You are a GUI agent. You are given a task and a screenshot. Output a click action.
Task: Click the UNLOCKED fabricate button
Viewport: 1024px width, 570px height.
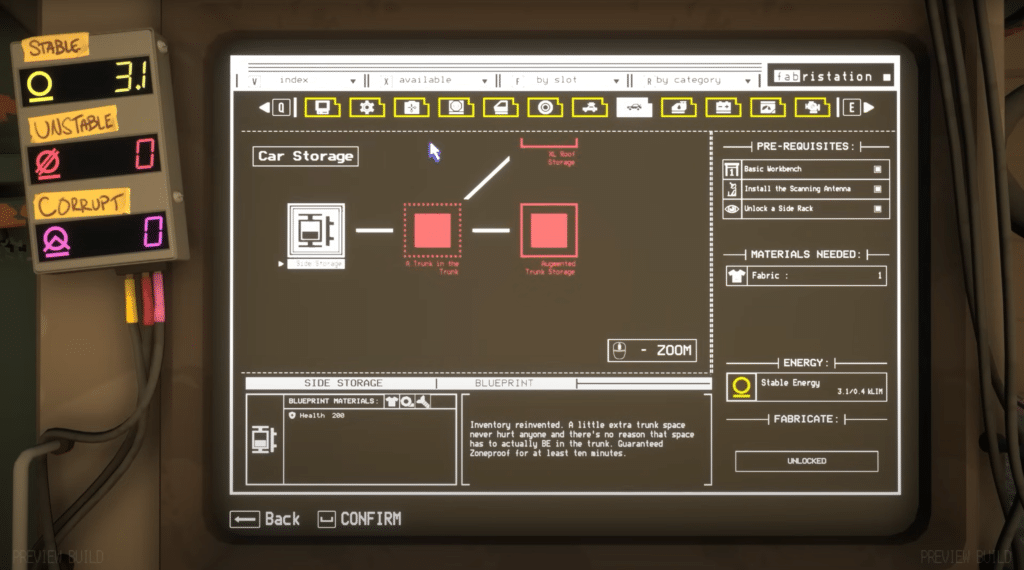[807, 461]
